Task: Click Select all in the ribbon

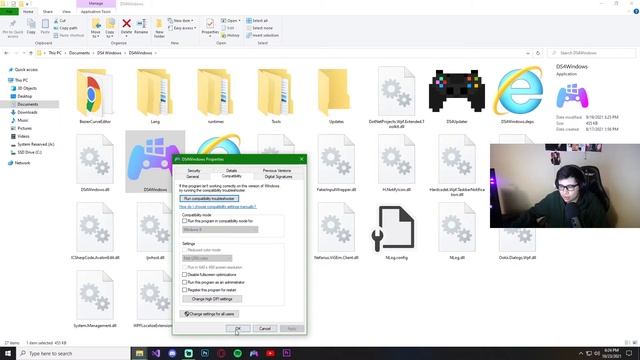Action: pyautogui.click(x=257, y=20)
